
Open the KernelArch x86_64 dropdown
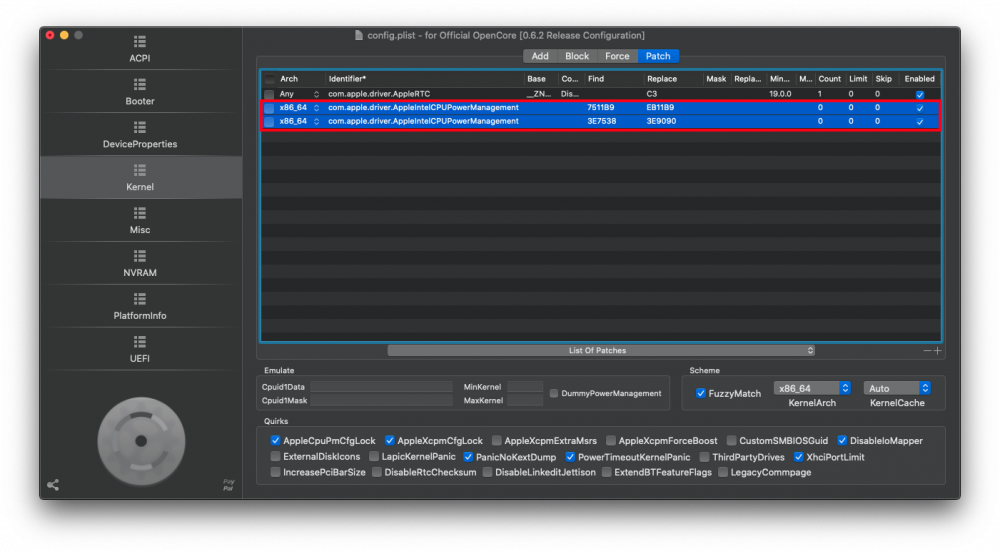pyautogui.click(x=812, y=388)
